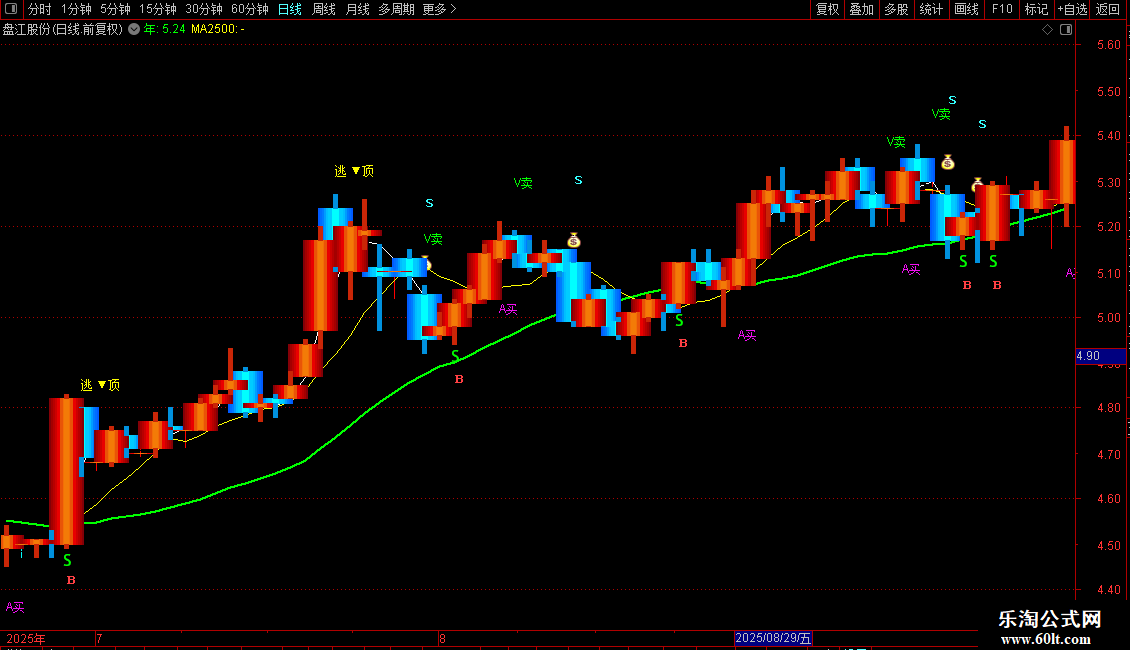Activate the 画线 drawing tools
1130x650 pixels.
[966, 9]
